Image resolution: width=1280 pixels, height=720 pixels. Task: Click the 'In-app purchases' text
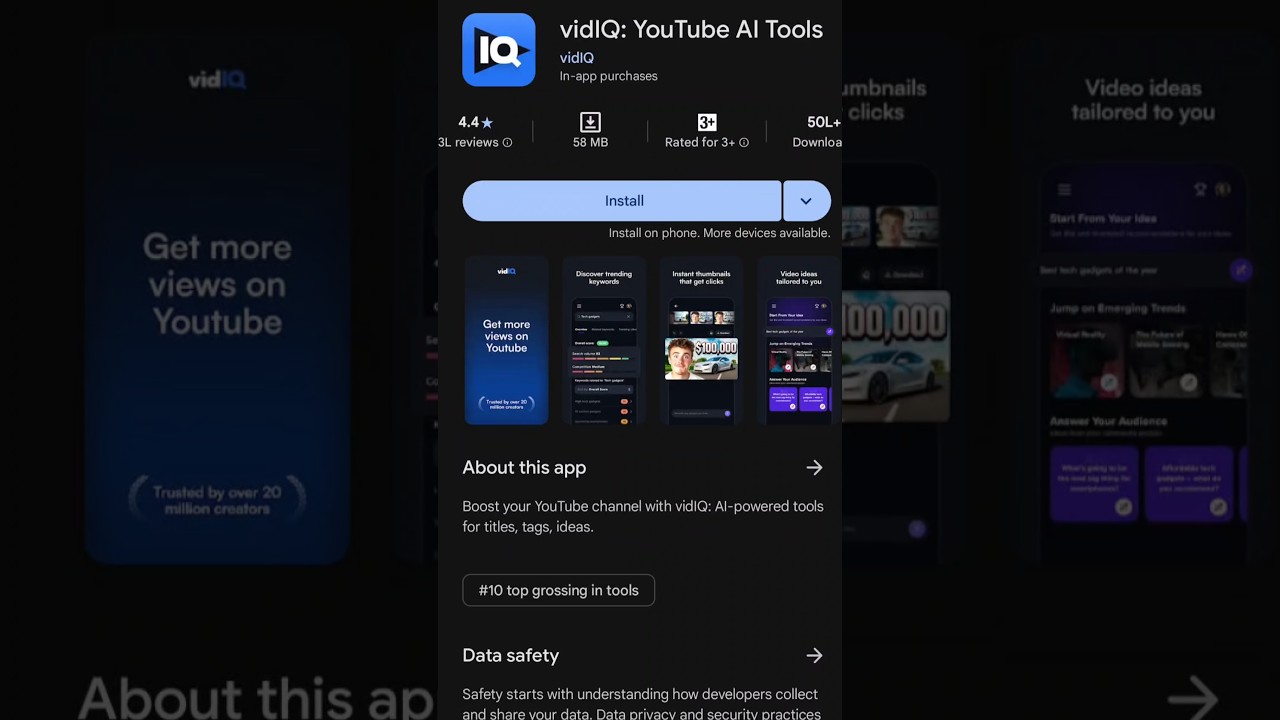point(608,76)
